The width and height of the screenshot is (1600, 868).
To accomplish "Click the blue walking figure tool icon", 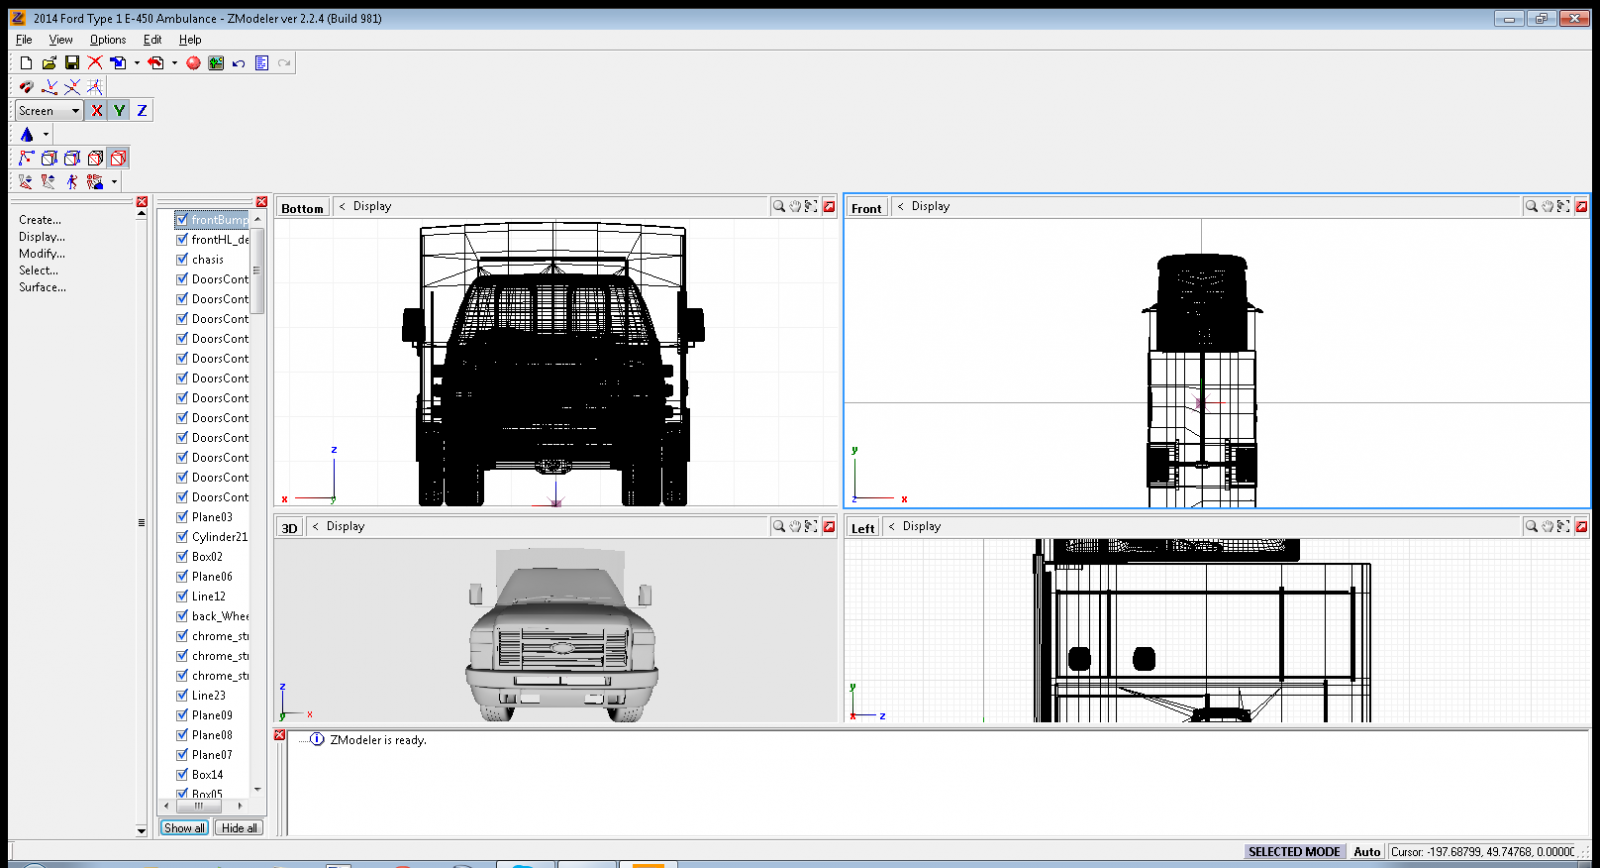I will tap(72, 182).
